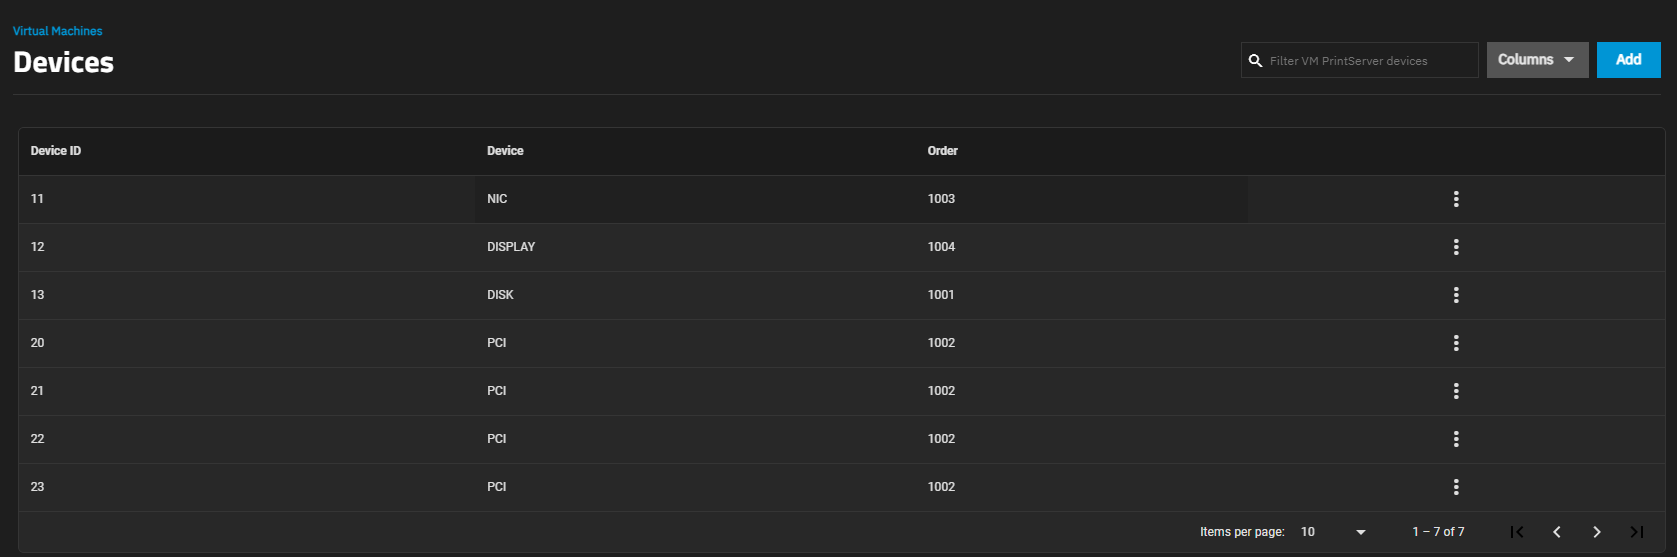Open the three-dot menu for device 21
Image resolution: width=1677 pixels, height=557 pixels.
point(1456,391)
